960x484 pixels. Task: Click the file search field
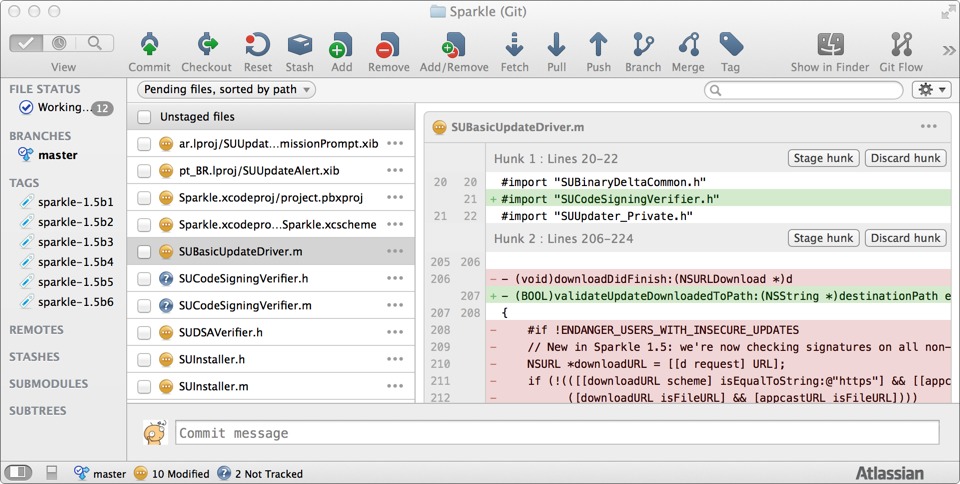click(x=803, y=91)
